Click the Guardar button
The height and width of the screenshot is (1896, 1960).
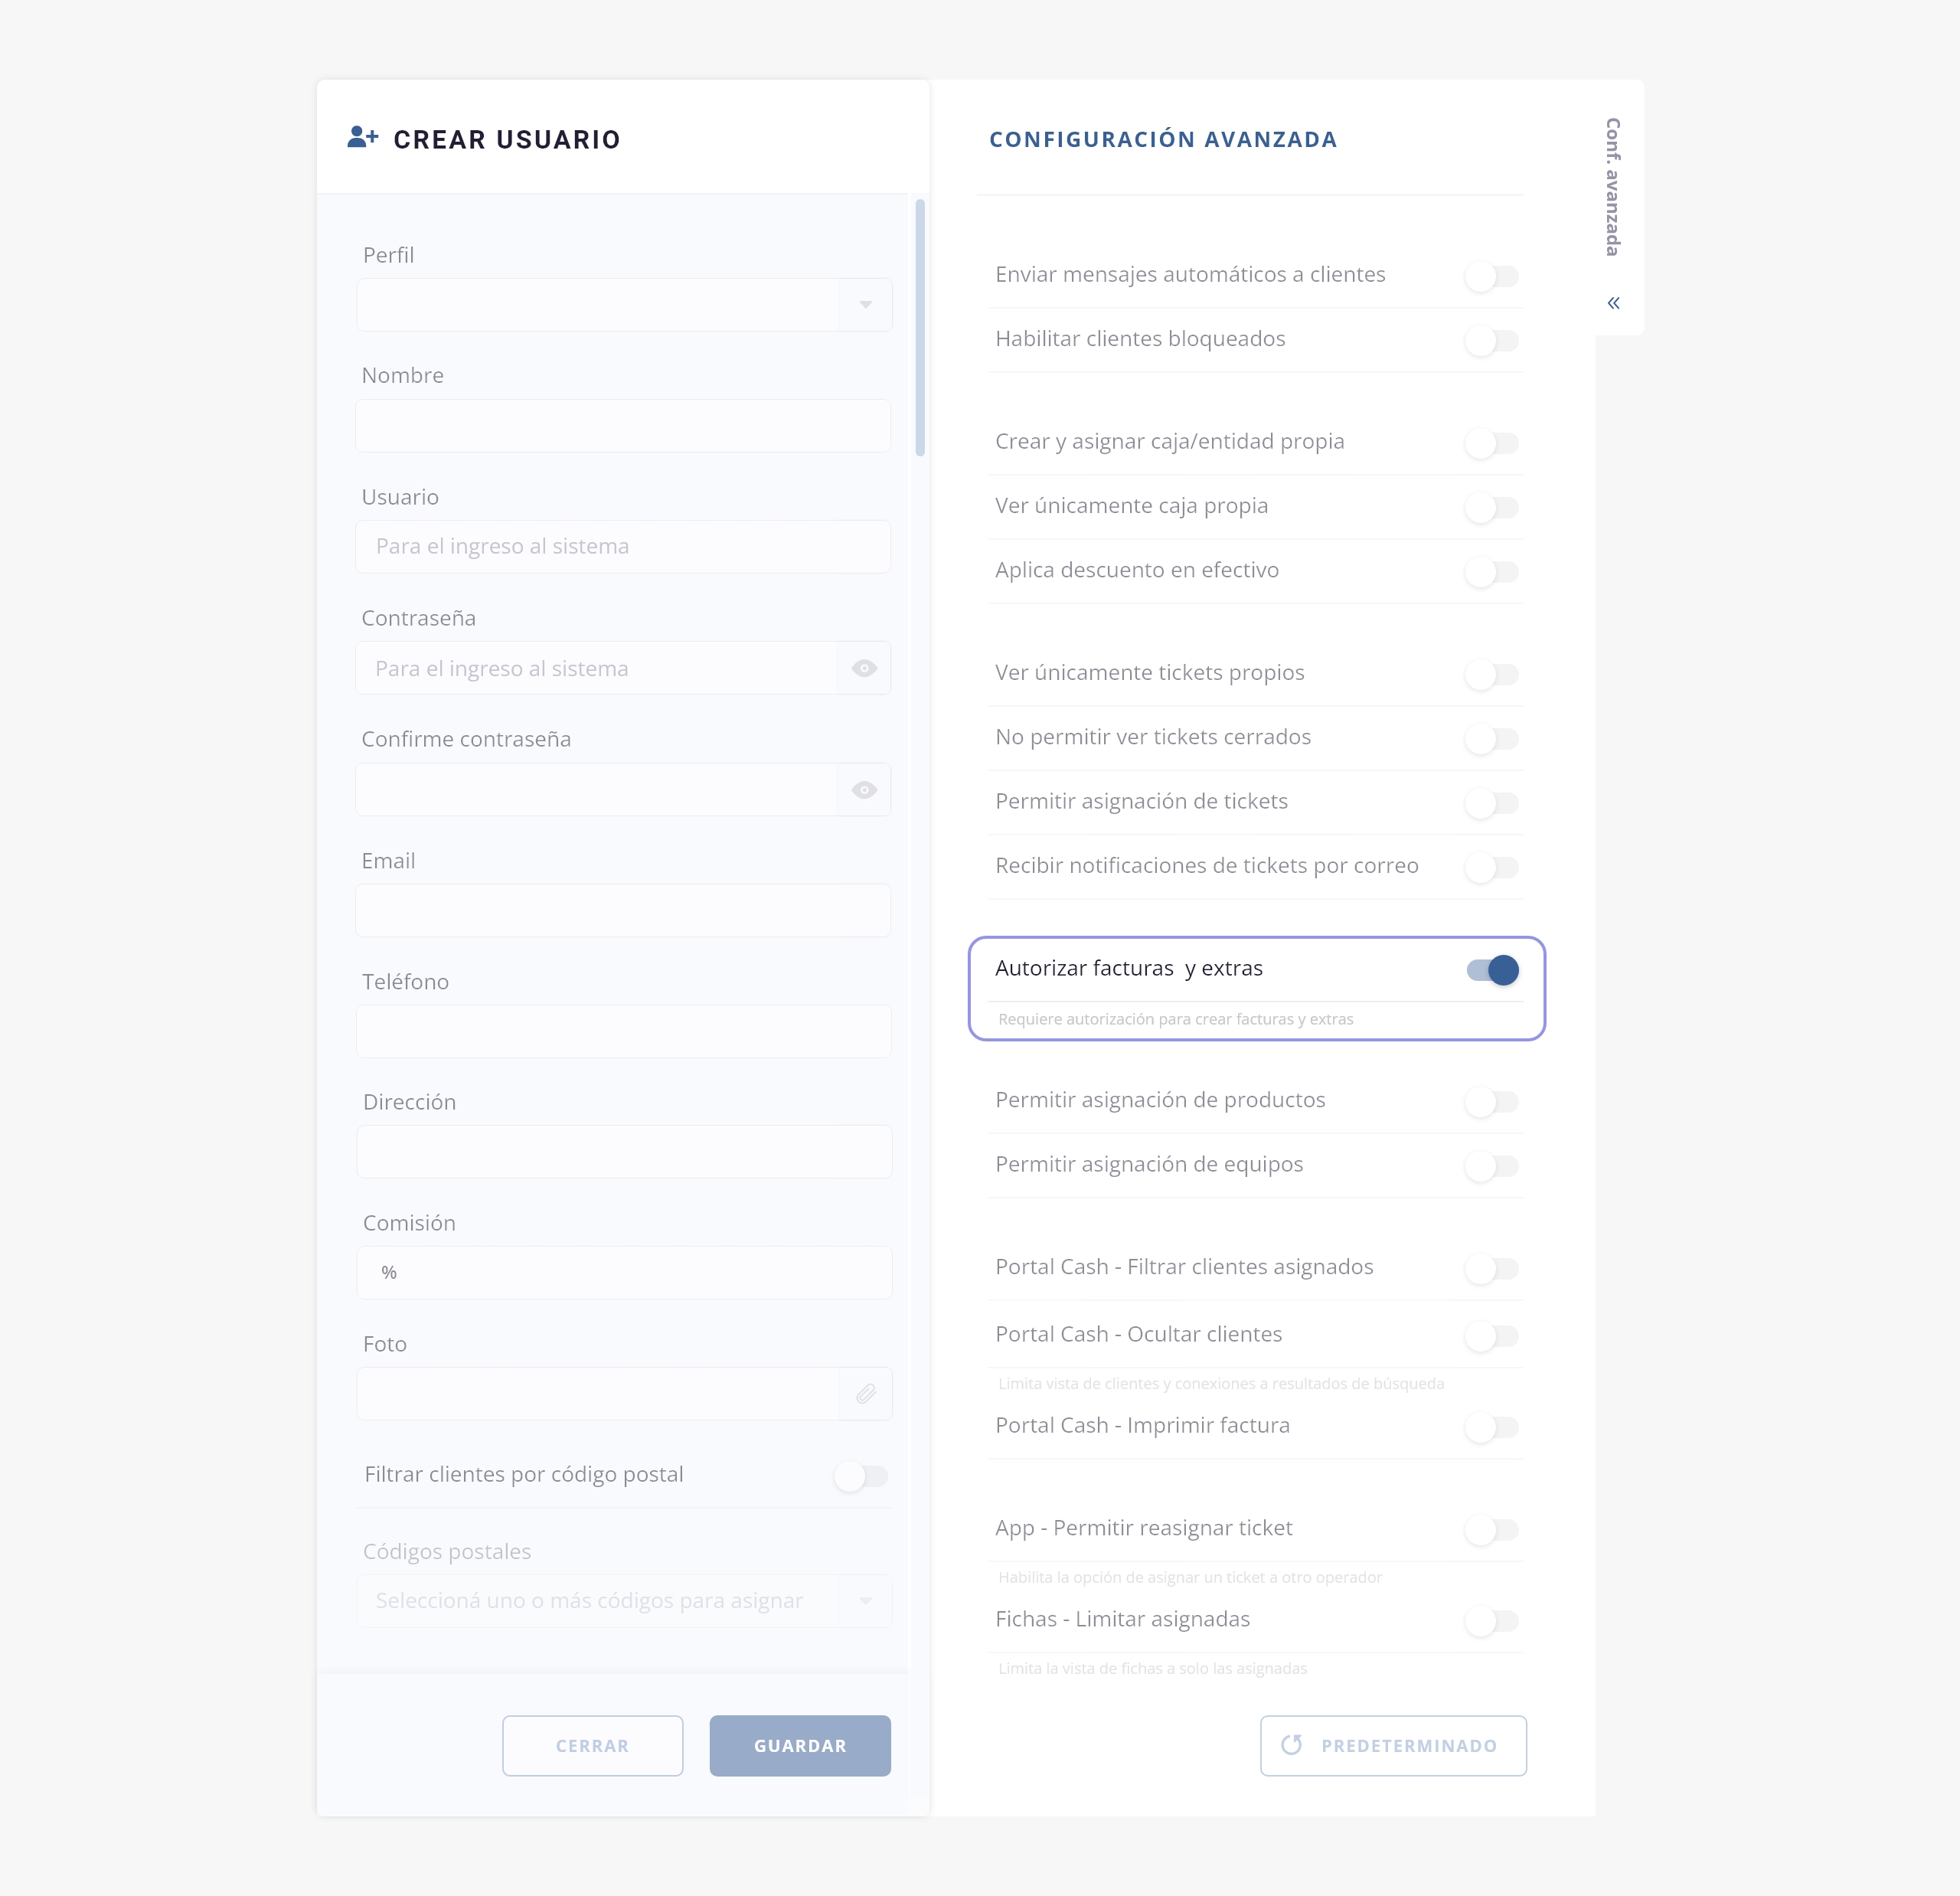(x=800, y=1746)
